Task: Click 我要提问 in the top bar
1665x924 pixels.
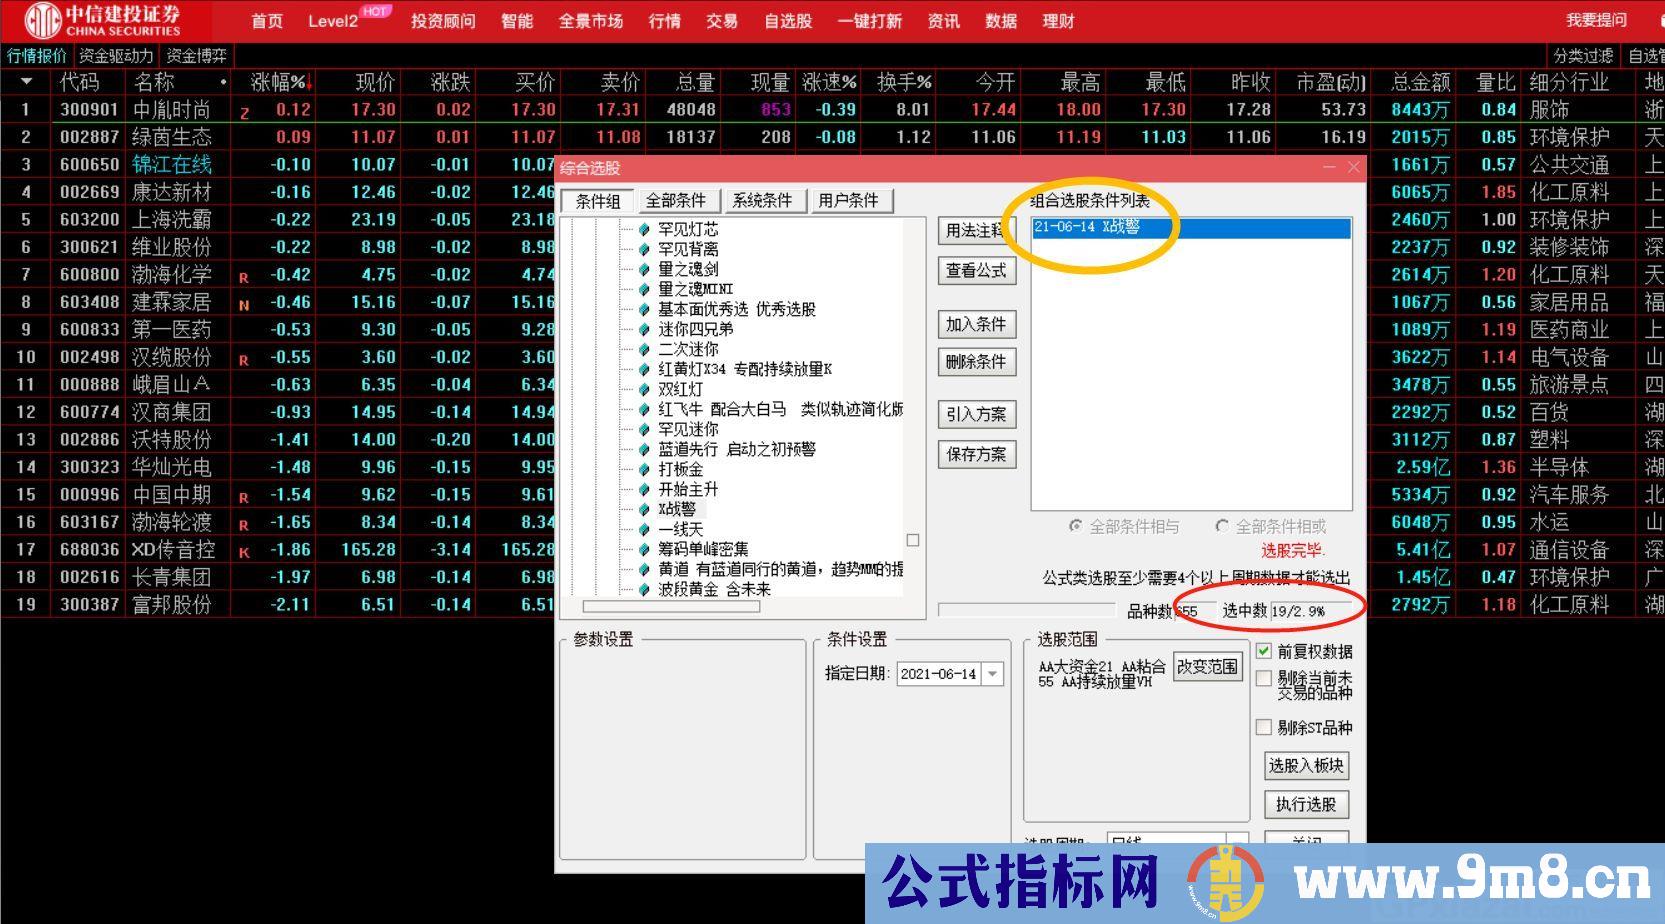Action: [x=1596, y=20]
